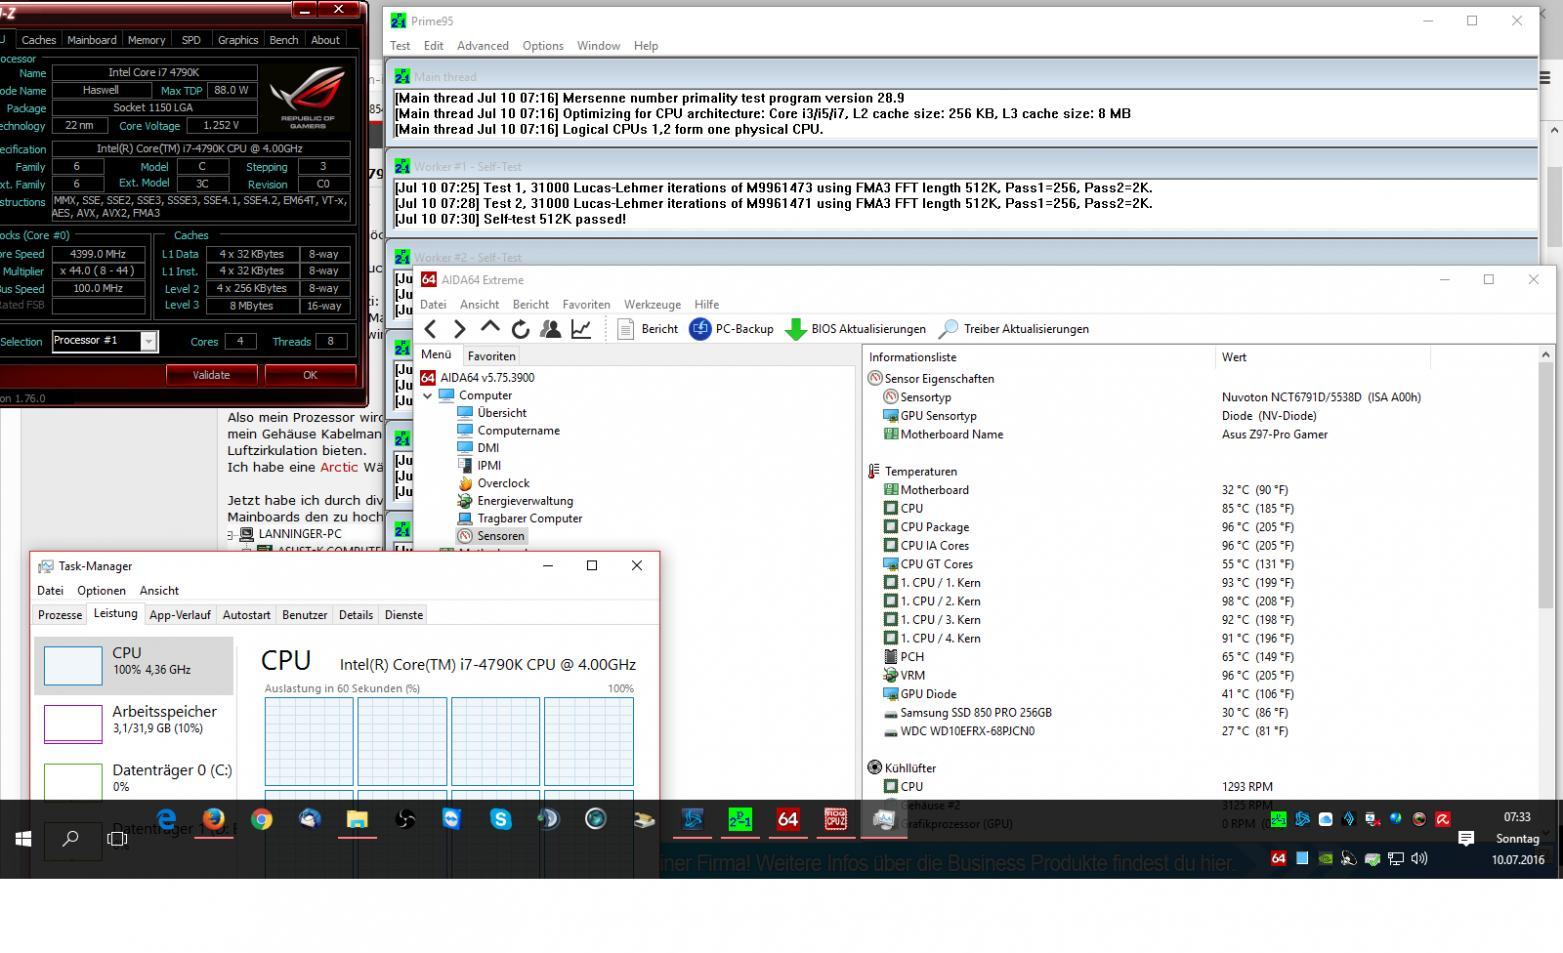Open Skype from taskbar
The width and height of the screenshot is (1563, 953).
coord(500,819)
